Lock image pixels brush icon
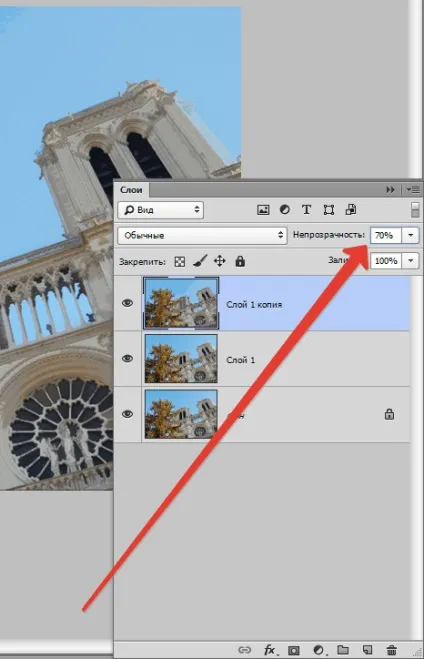Screen dimensions: 424x659 pos(200,261)
